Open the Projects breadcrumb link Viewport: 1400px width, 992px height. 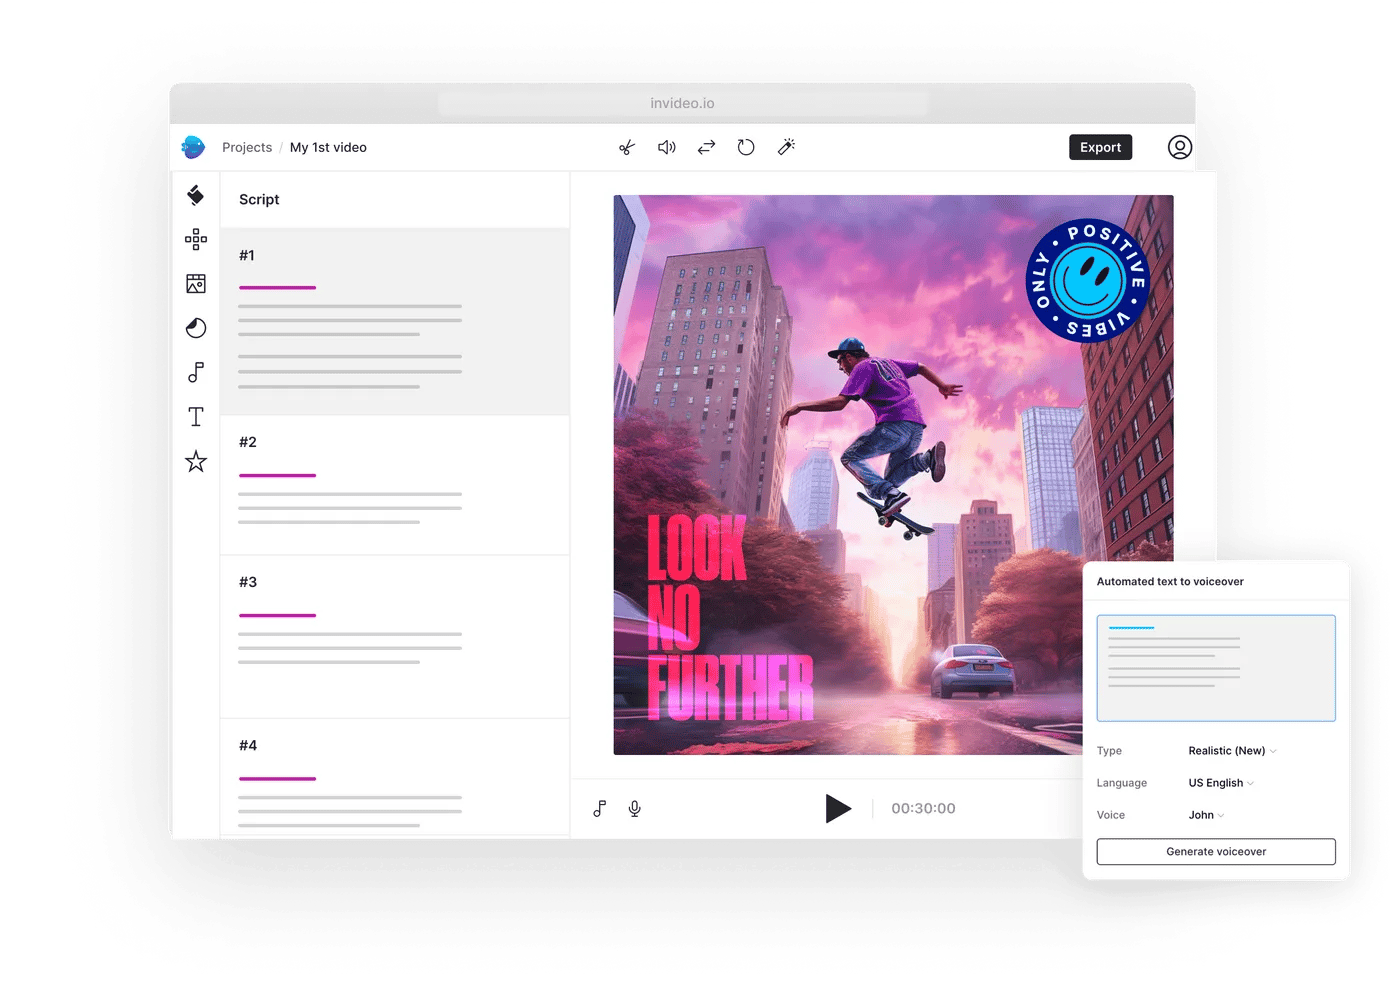point(247,147)
